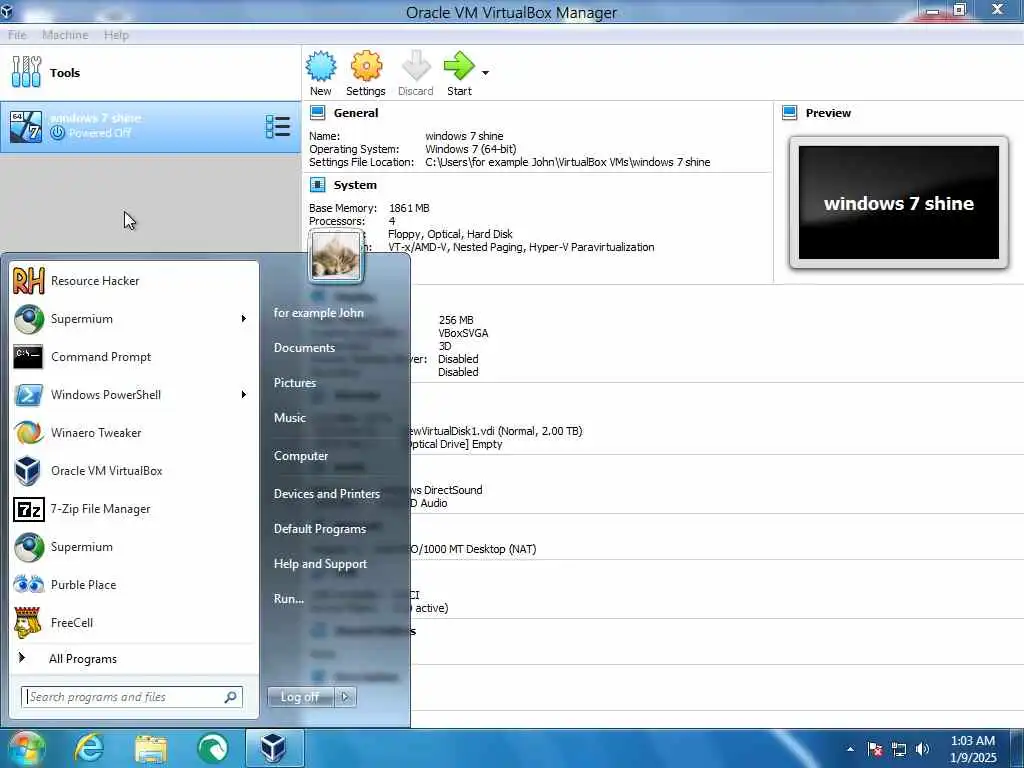The image size is (1024, 768).
Task: Click the System section icon
Action: pos(317,185)
